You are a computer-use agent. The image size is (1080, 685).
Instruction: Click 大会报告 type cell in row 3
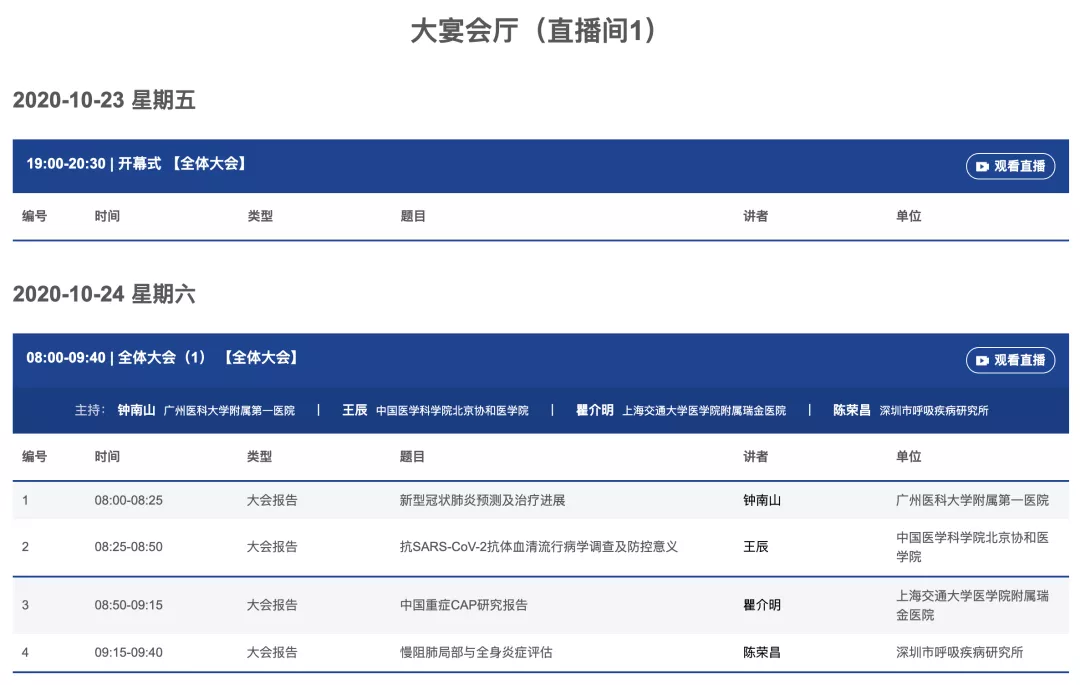[272, 605]
